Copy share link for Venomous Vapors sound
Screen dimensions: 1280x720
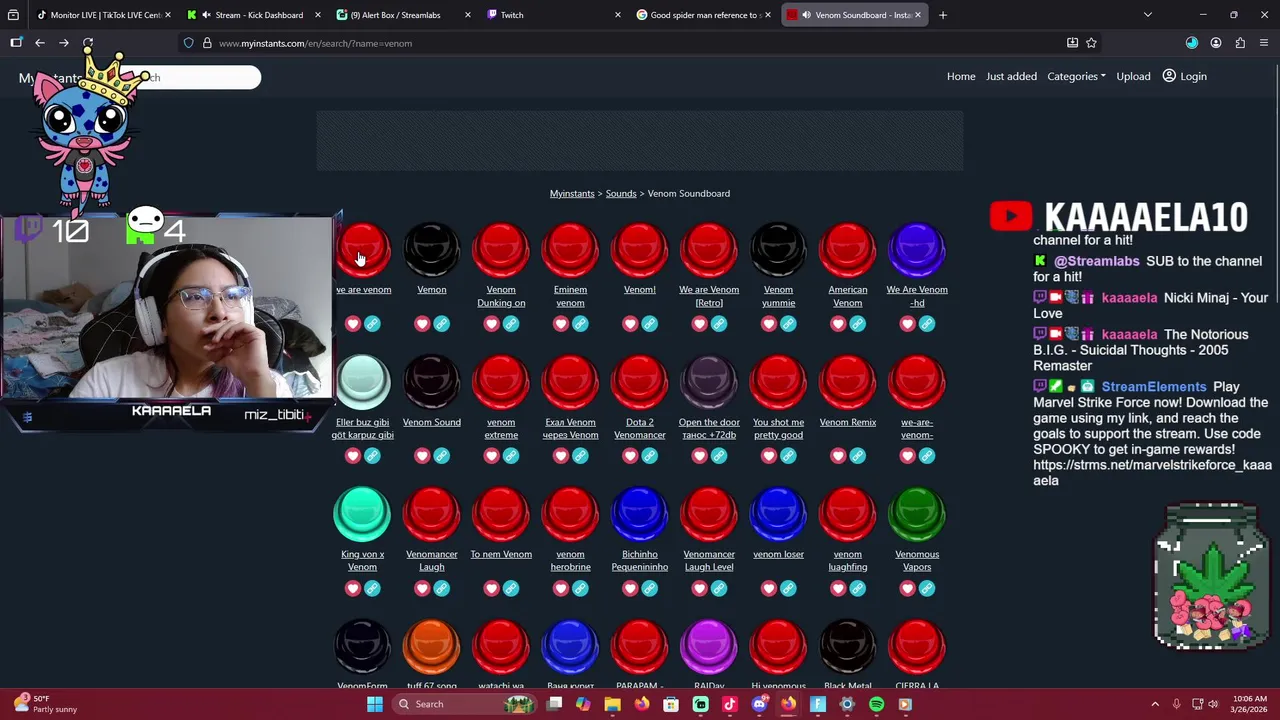pos(927,588)
